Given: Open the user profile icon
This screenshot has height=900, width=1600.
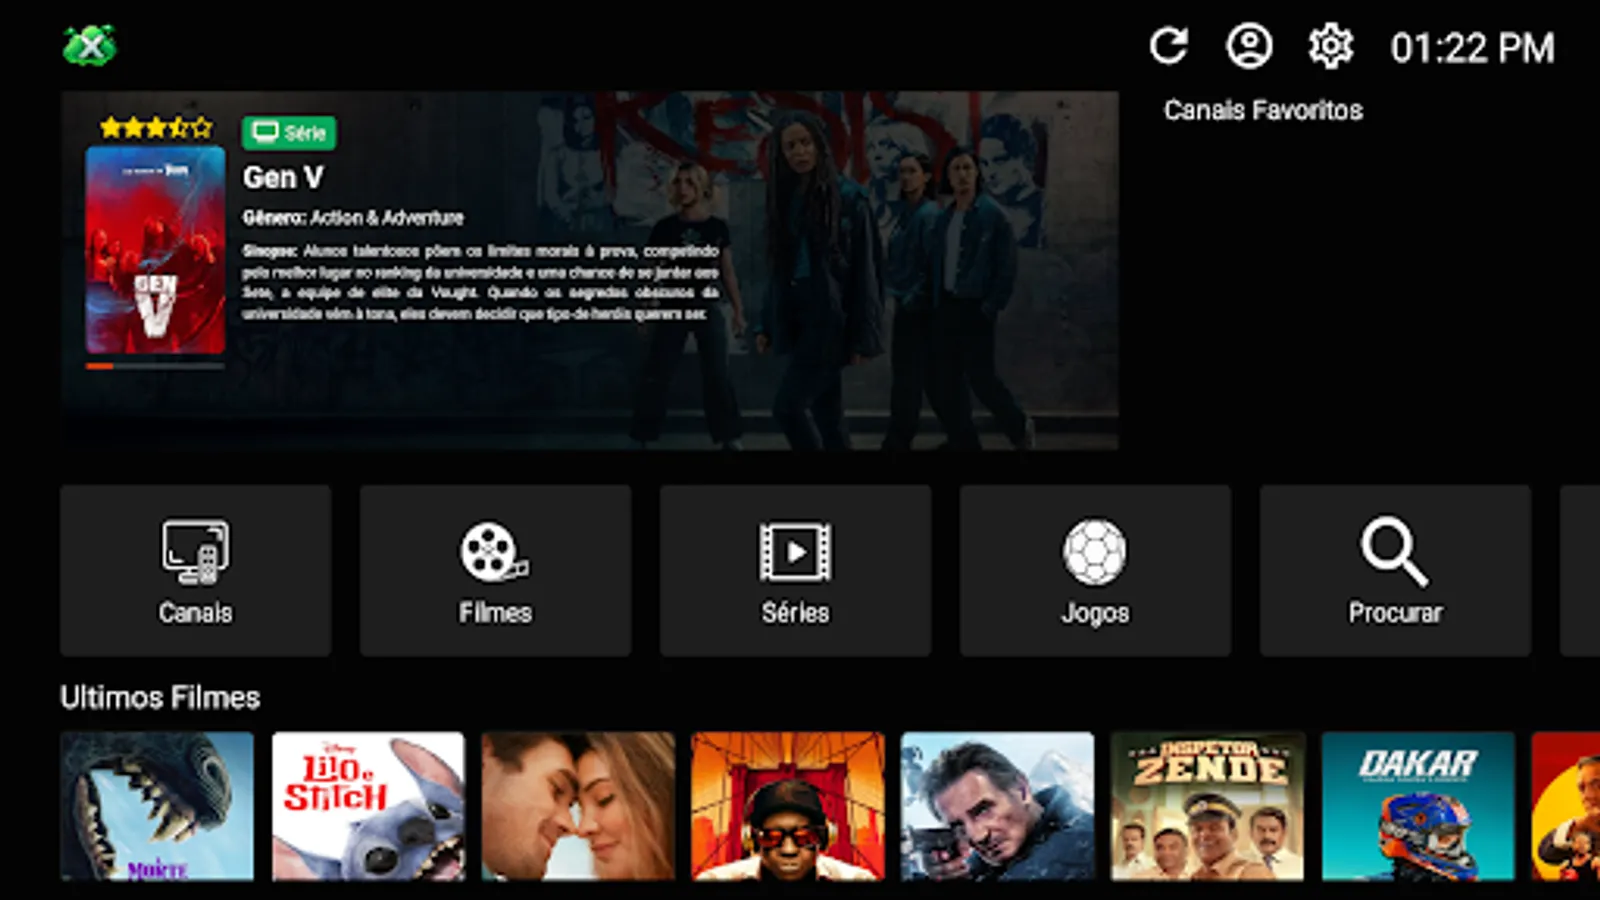Looking at the screenshot, I should tap(1249, 46).
